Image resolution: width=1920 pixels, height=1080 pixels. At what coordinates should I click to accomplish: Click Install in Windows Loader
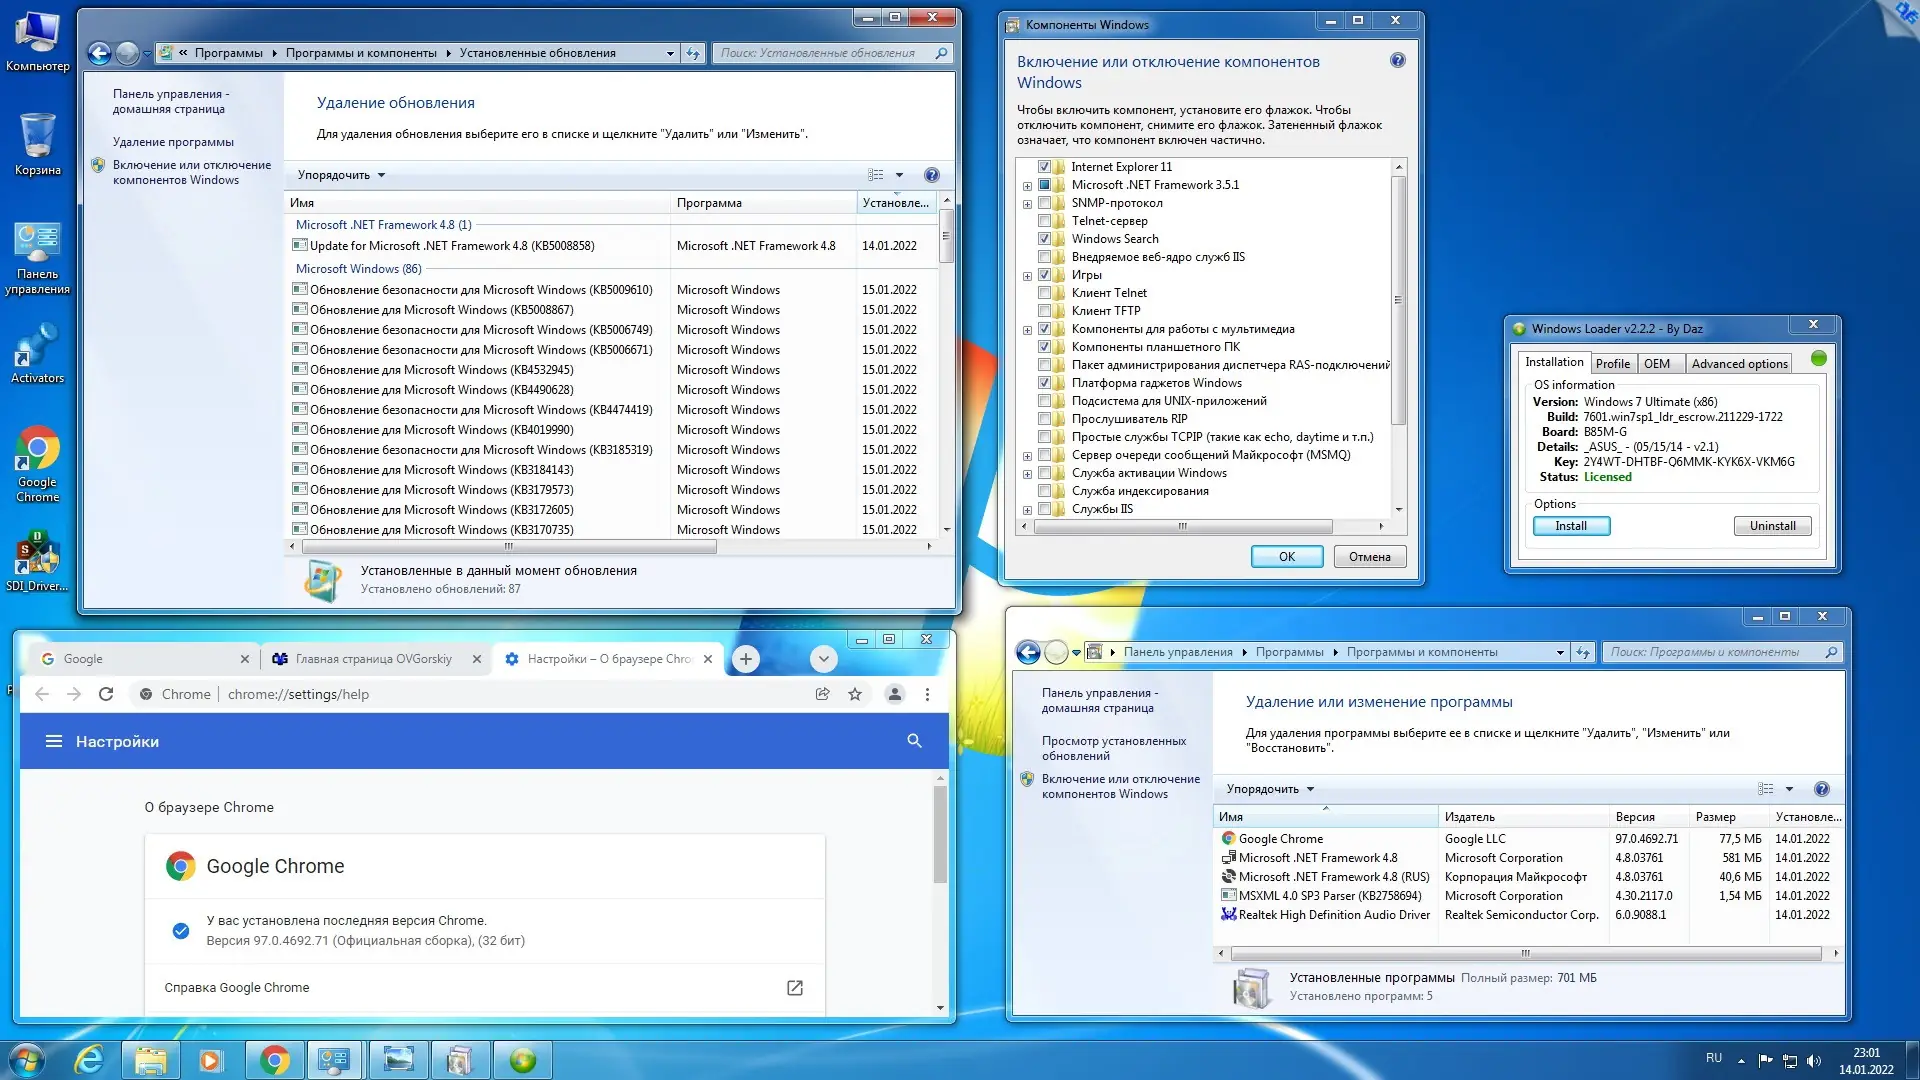point(1570,525)
